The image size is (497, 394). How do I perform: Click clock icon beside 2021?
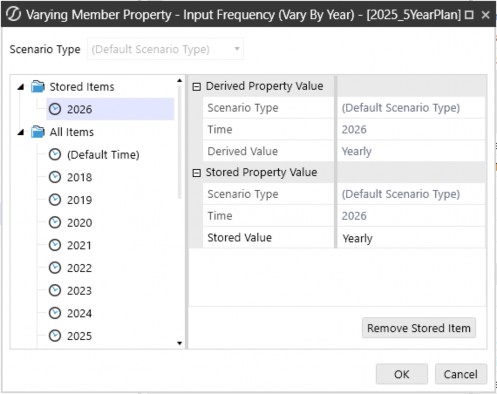[x=55, y=245]
